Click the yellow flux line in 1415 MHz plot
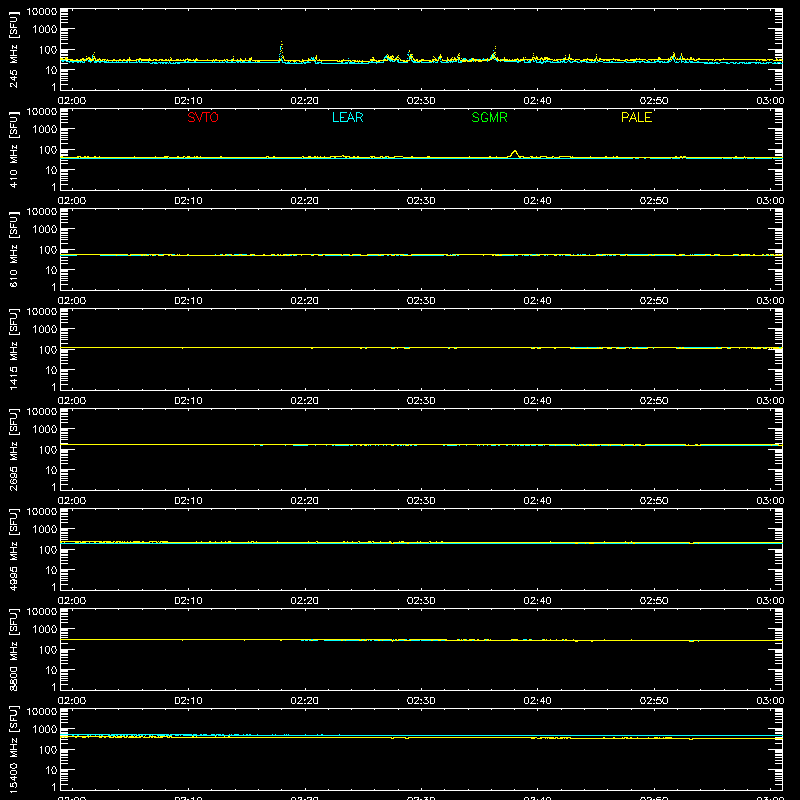Viewport: 800px width, 800px height. (x=421, y=347)
